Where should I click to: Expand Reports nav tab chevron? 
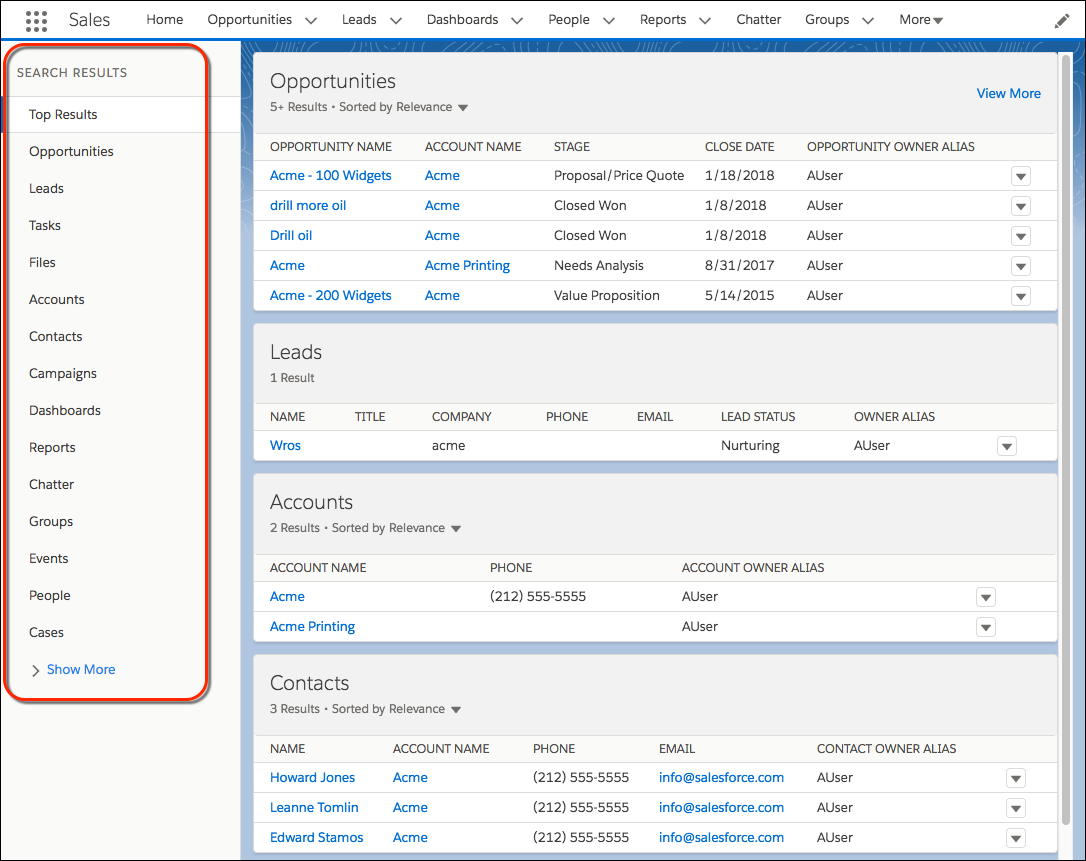[x=705, y=21]
